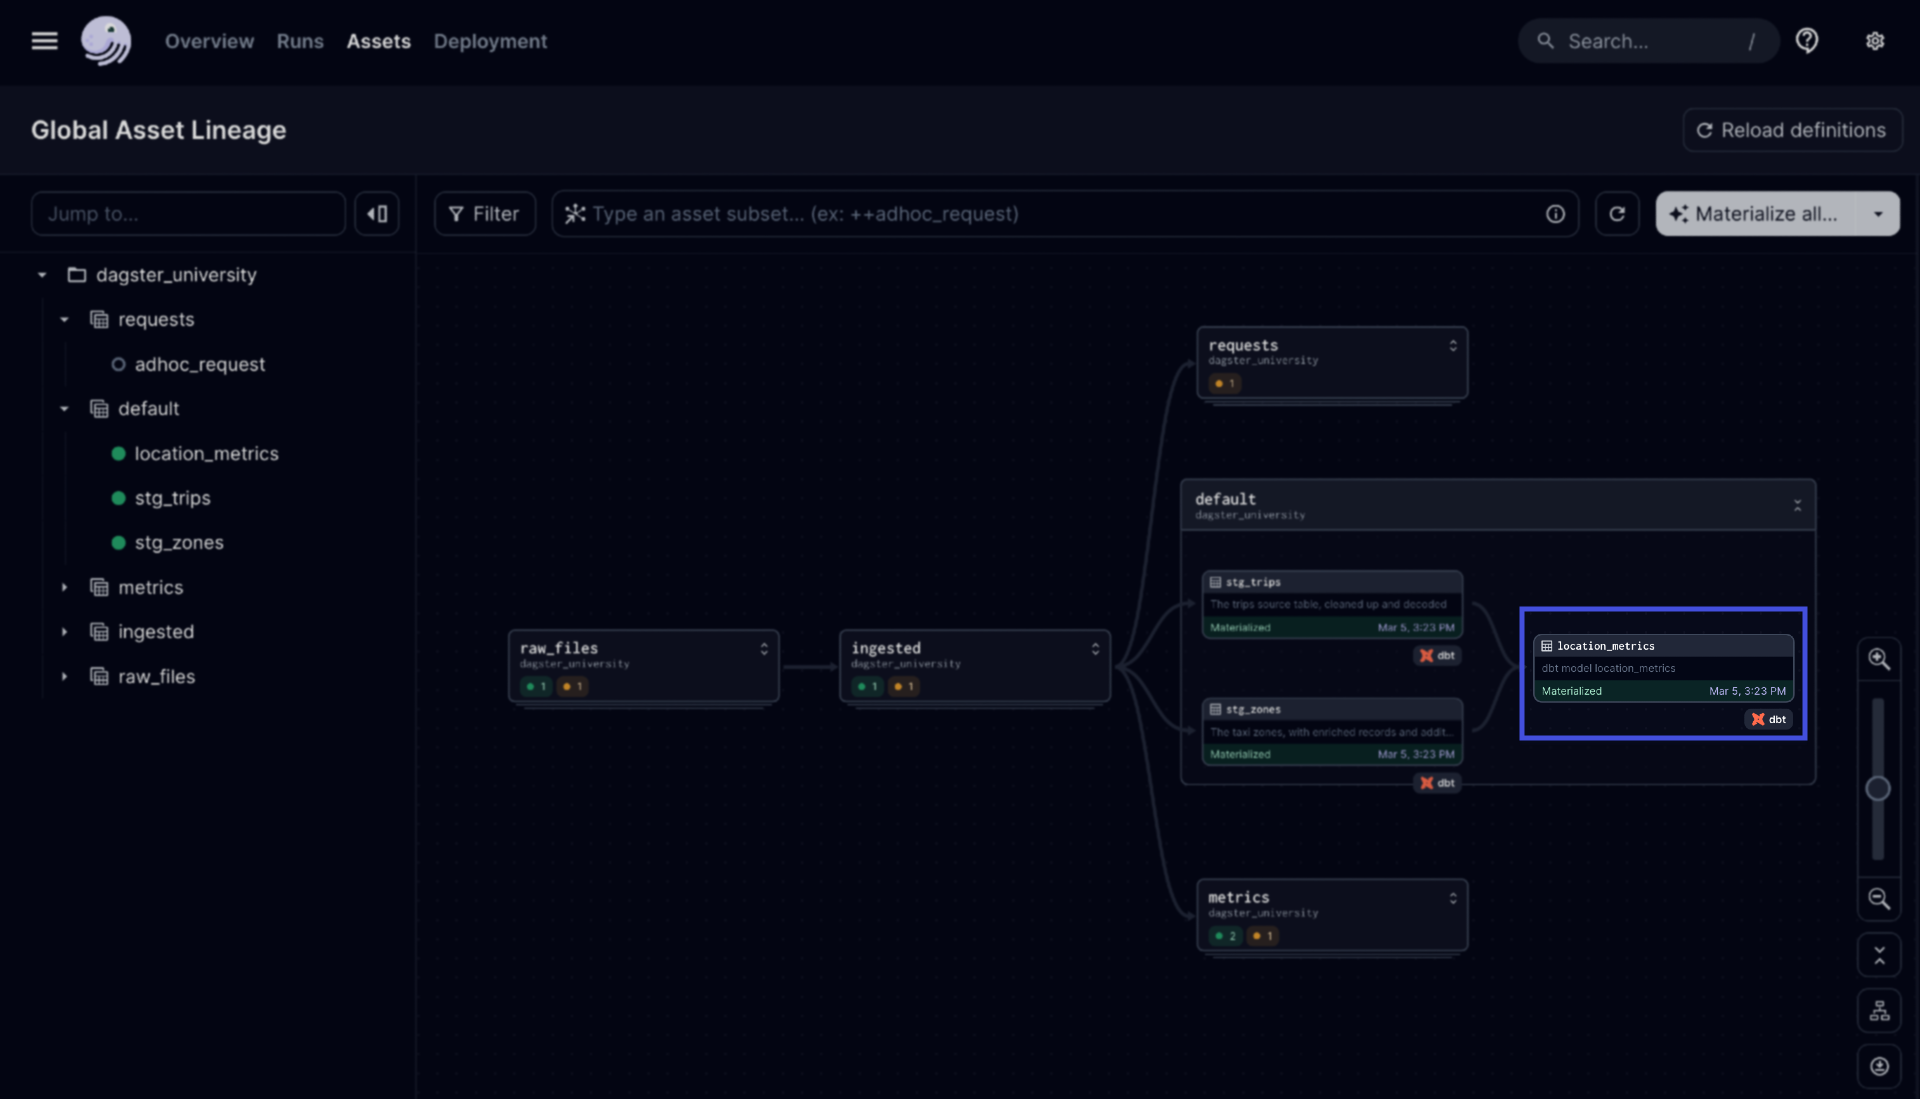The width and height of the screenshot is (1920, 1099).
Task: Zoom in on the lineage graph
Action: (x=1879, y=659)
